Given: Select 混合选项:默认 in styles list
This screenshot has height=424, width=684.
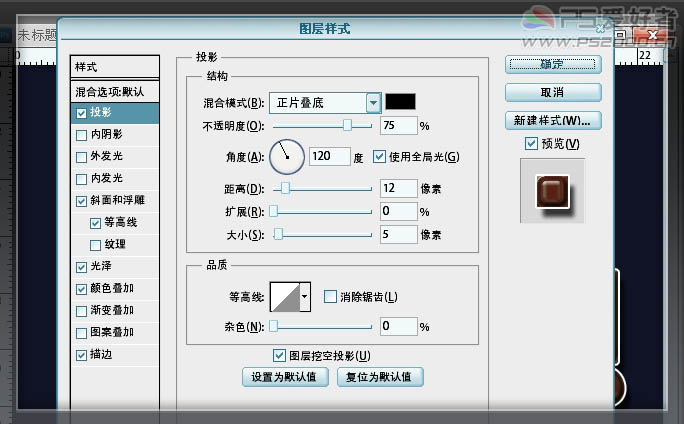Looking at the screenshot, I should [115, 92].
